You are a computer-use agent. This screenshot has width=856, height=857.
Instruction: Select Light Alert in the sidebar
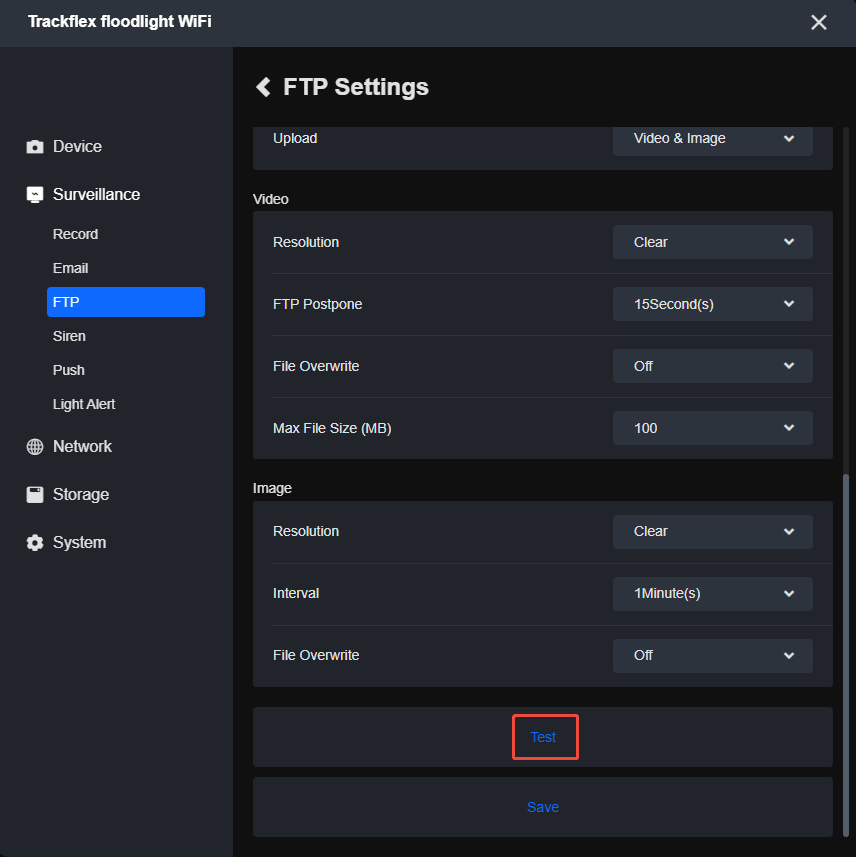pos(84,404)
